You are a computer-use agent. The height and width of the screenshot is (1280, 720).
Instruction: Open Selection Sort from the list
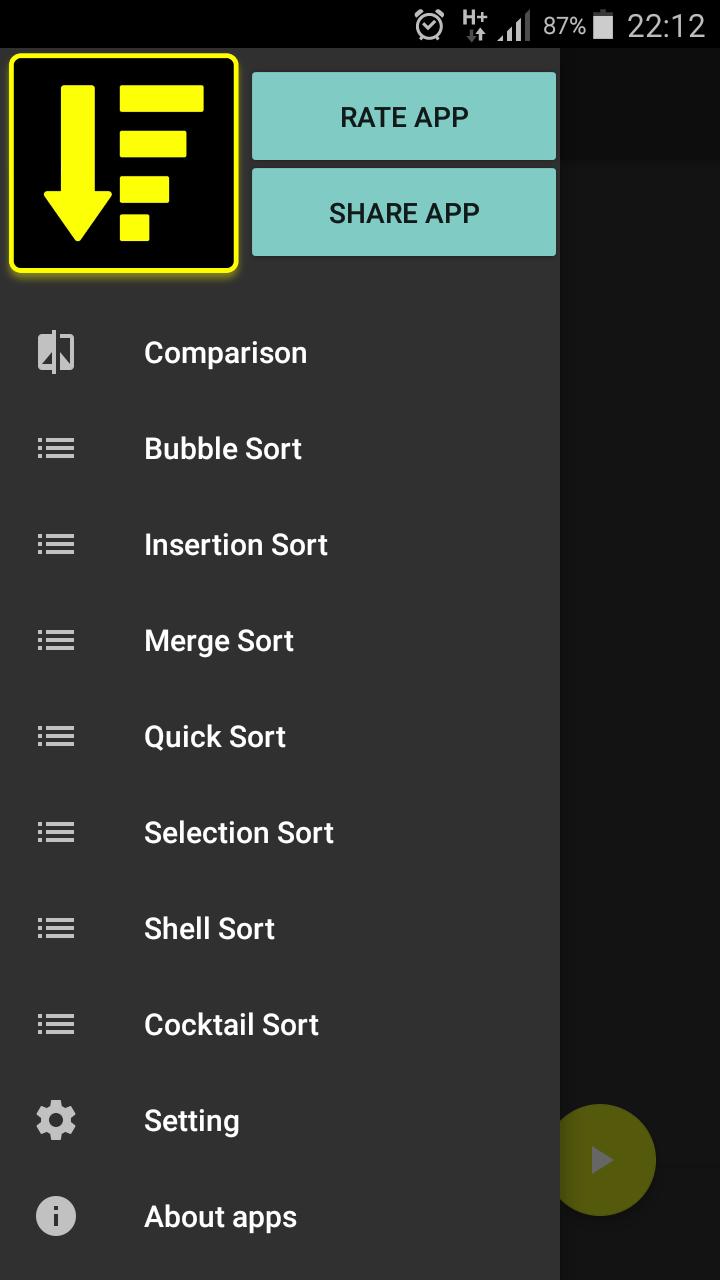click(x=280, y=832)
